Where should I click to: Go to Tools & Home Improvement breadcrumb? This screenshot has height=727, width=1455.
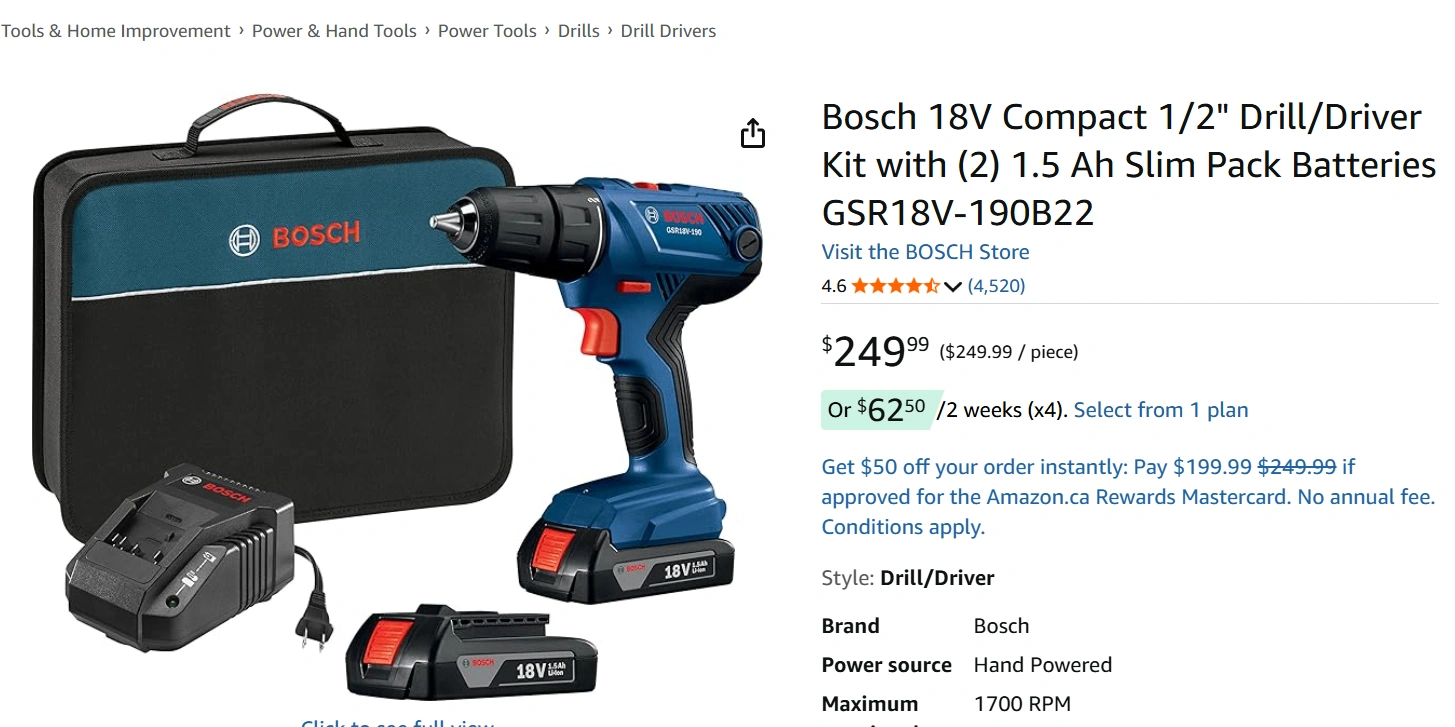[x=116, y=31]
